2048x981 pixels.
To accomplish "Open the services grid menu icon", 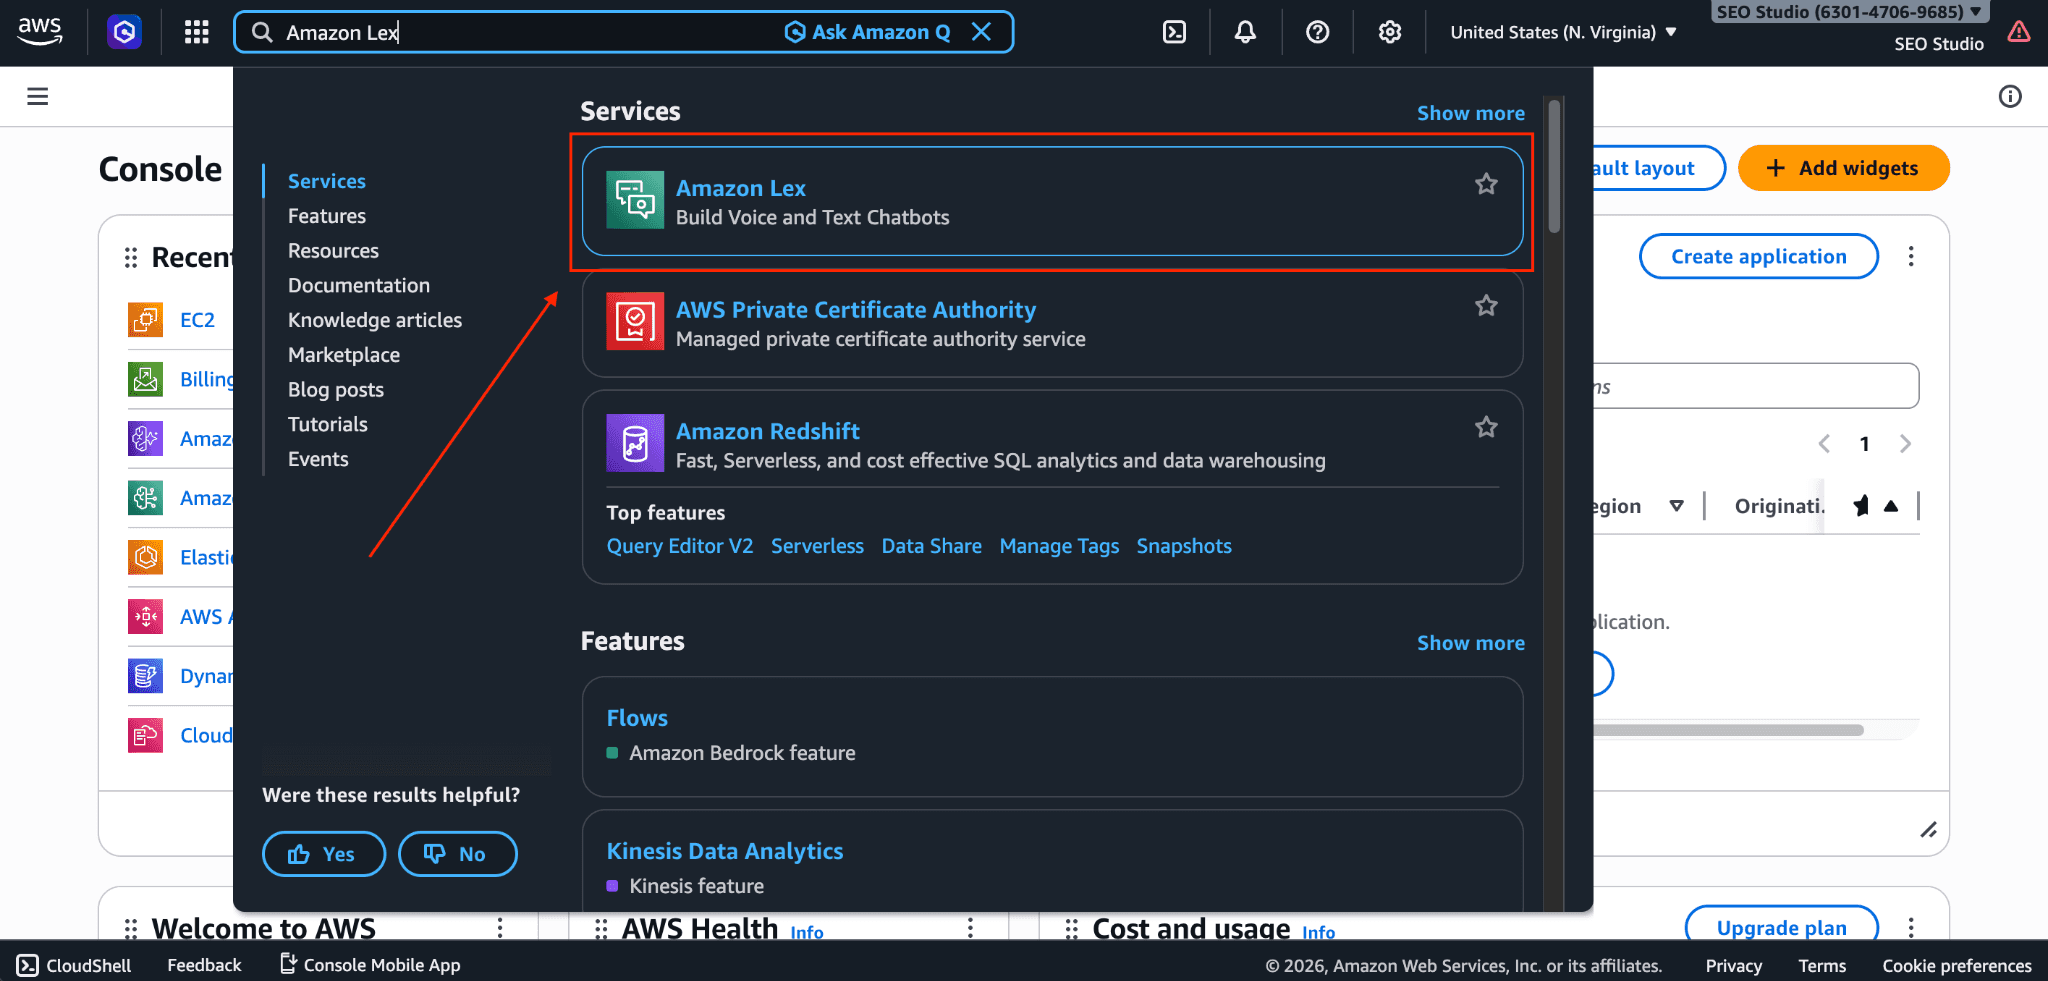I will 197,32.
